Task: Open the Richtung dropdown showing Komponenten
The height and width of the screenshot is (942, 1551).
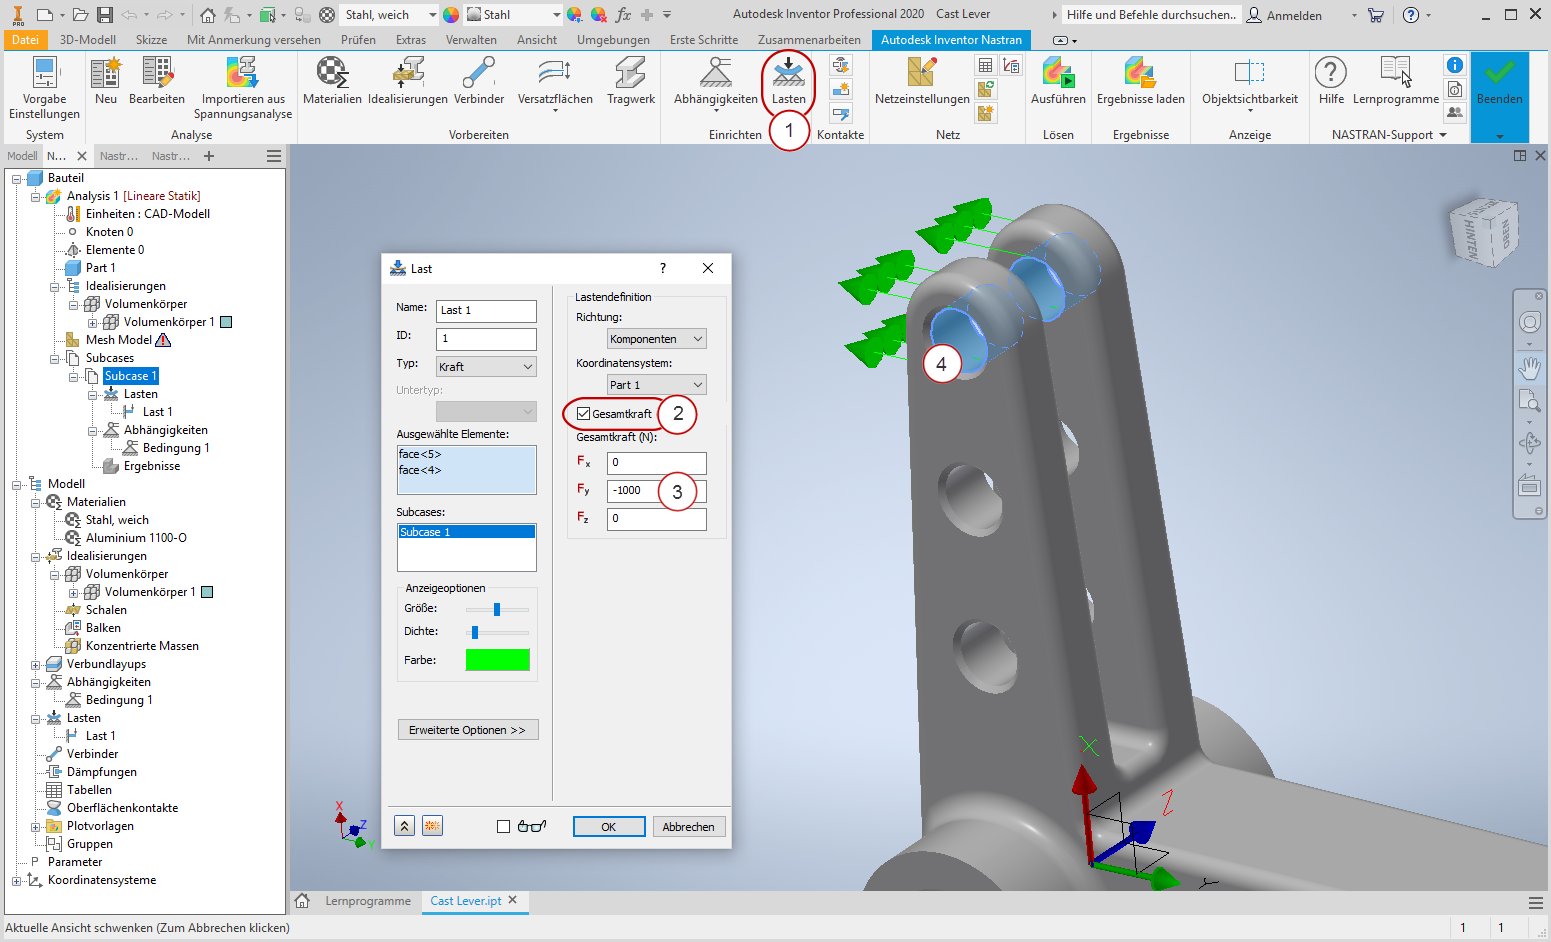Action: pos(657,339)
